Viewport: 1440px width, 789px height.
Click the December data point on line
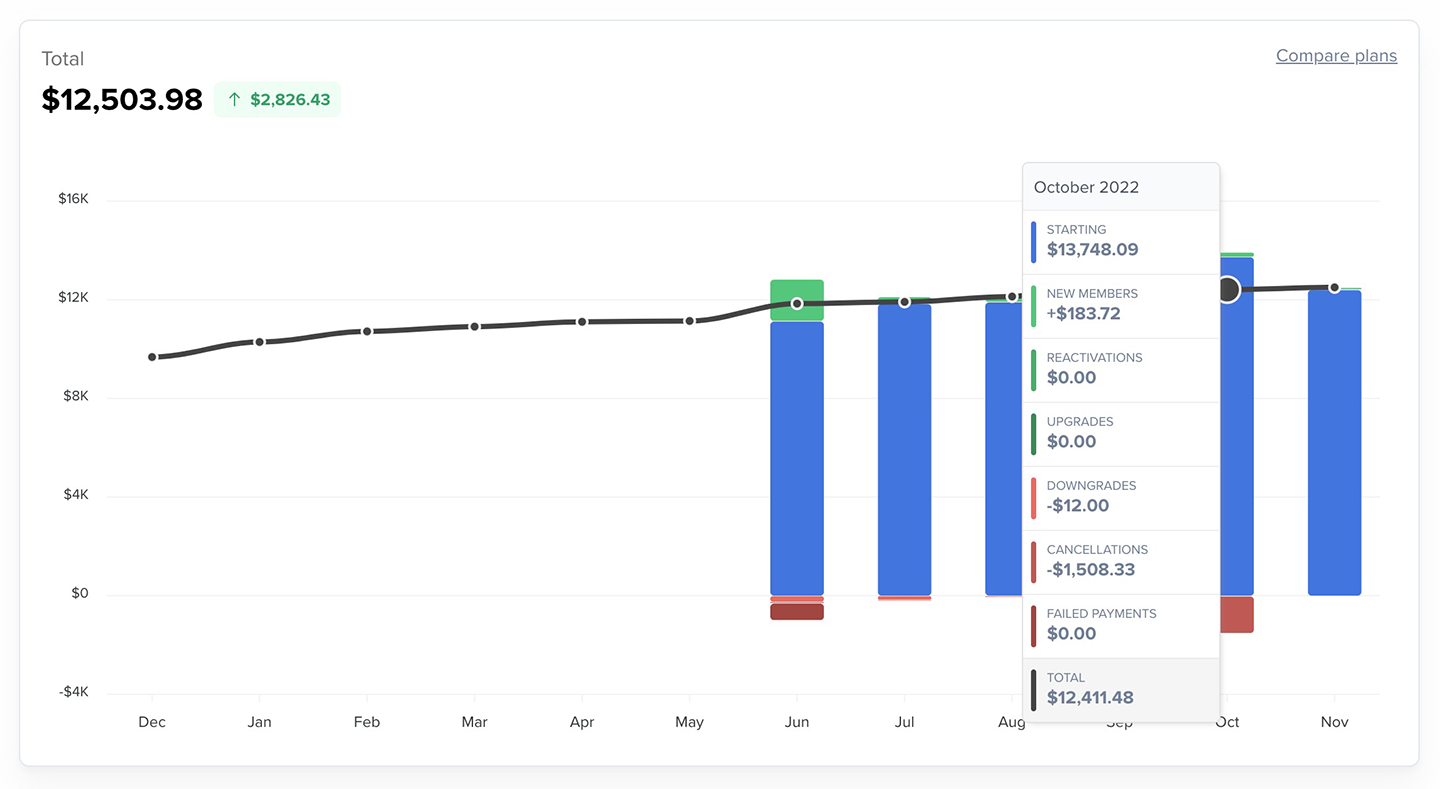152,357
